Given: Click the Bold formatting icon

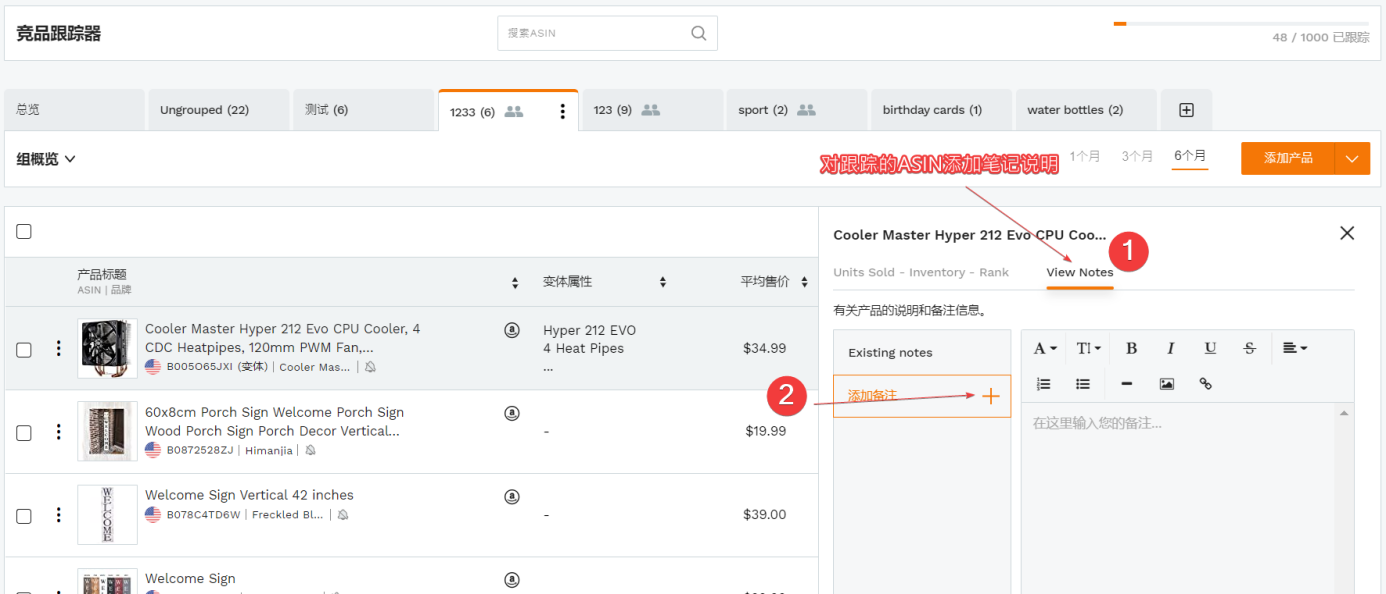Looking at the screenshot, I should [1131, 348].
